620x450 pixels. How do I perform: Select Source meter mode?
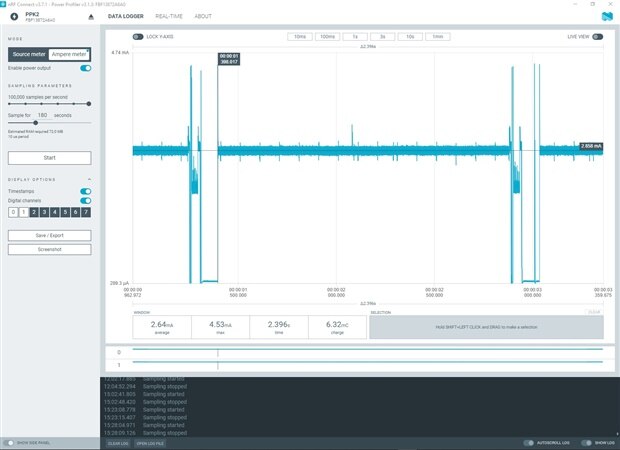coord(29,54)
